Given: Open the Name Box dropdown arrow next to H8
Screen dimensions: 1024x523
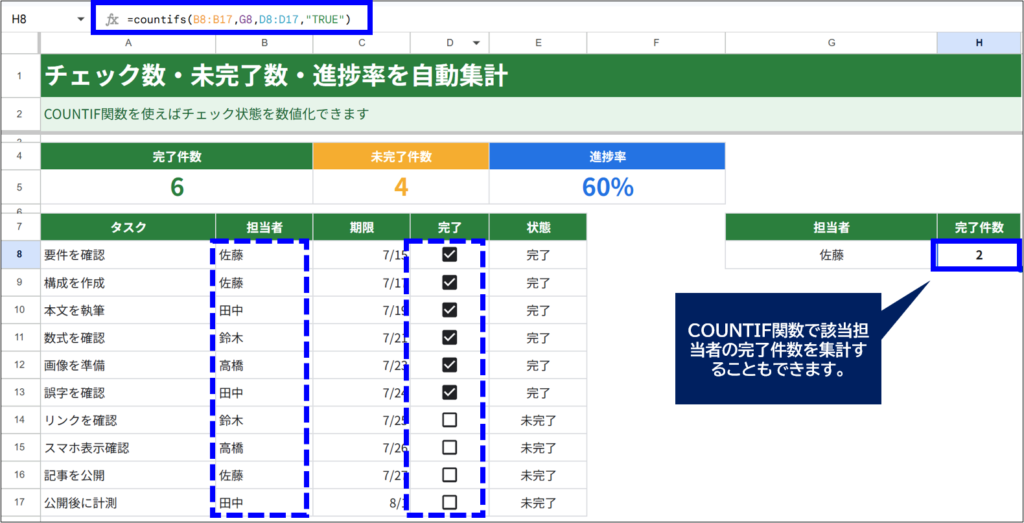Looking at the screenshot, I should coord(81,20).
